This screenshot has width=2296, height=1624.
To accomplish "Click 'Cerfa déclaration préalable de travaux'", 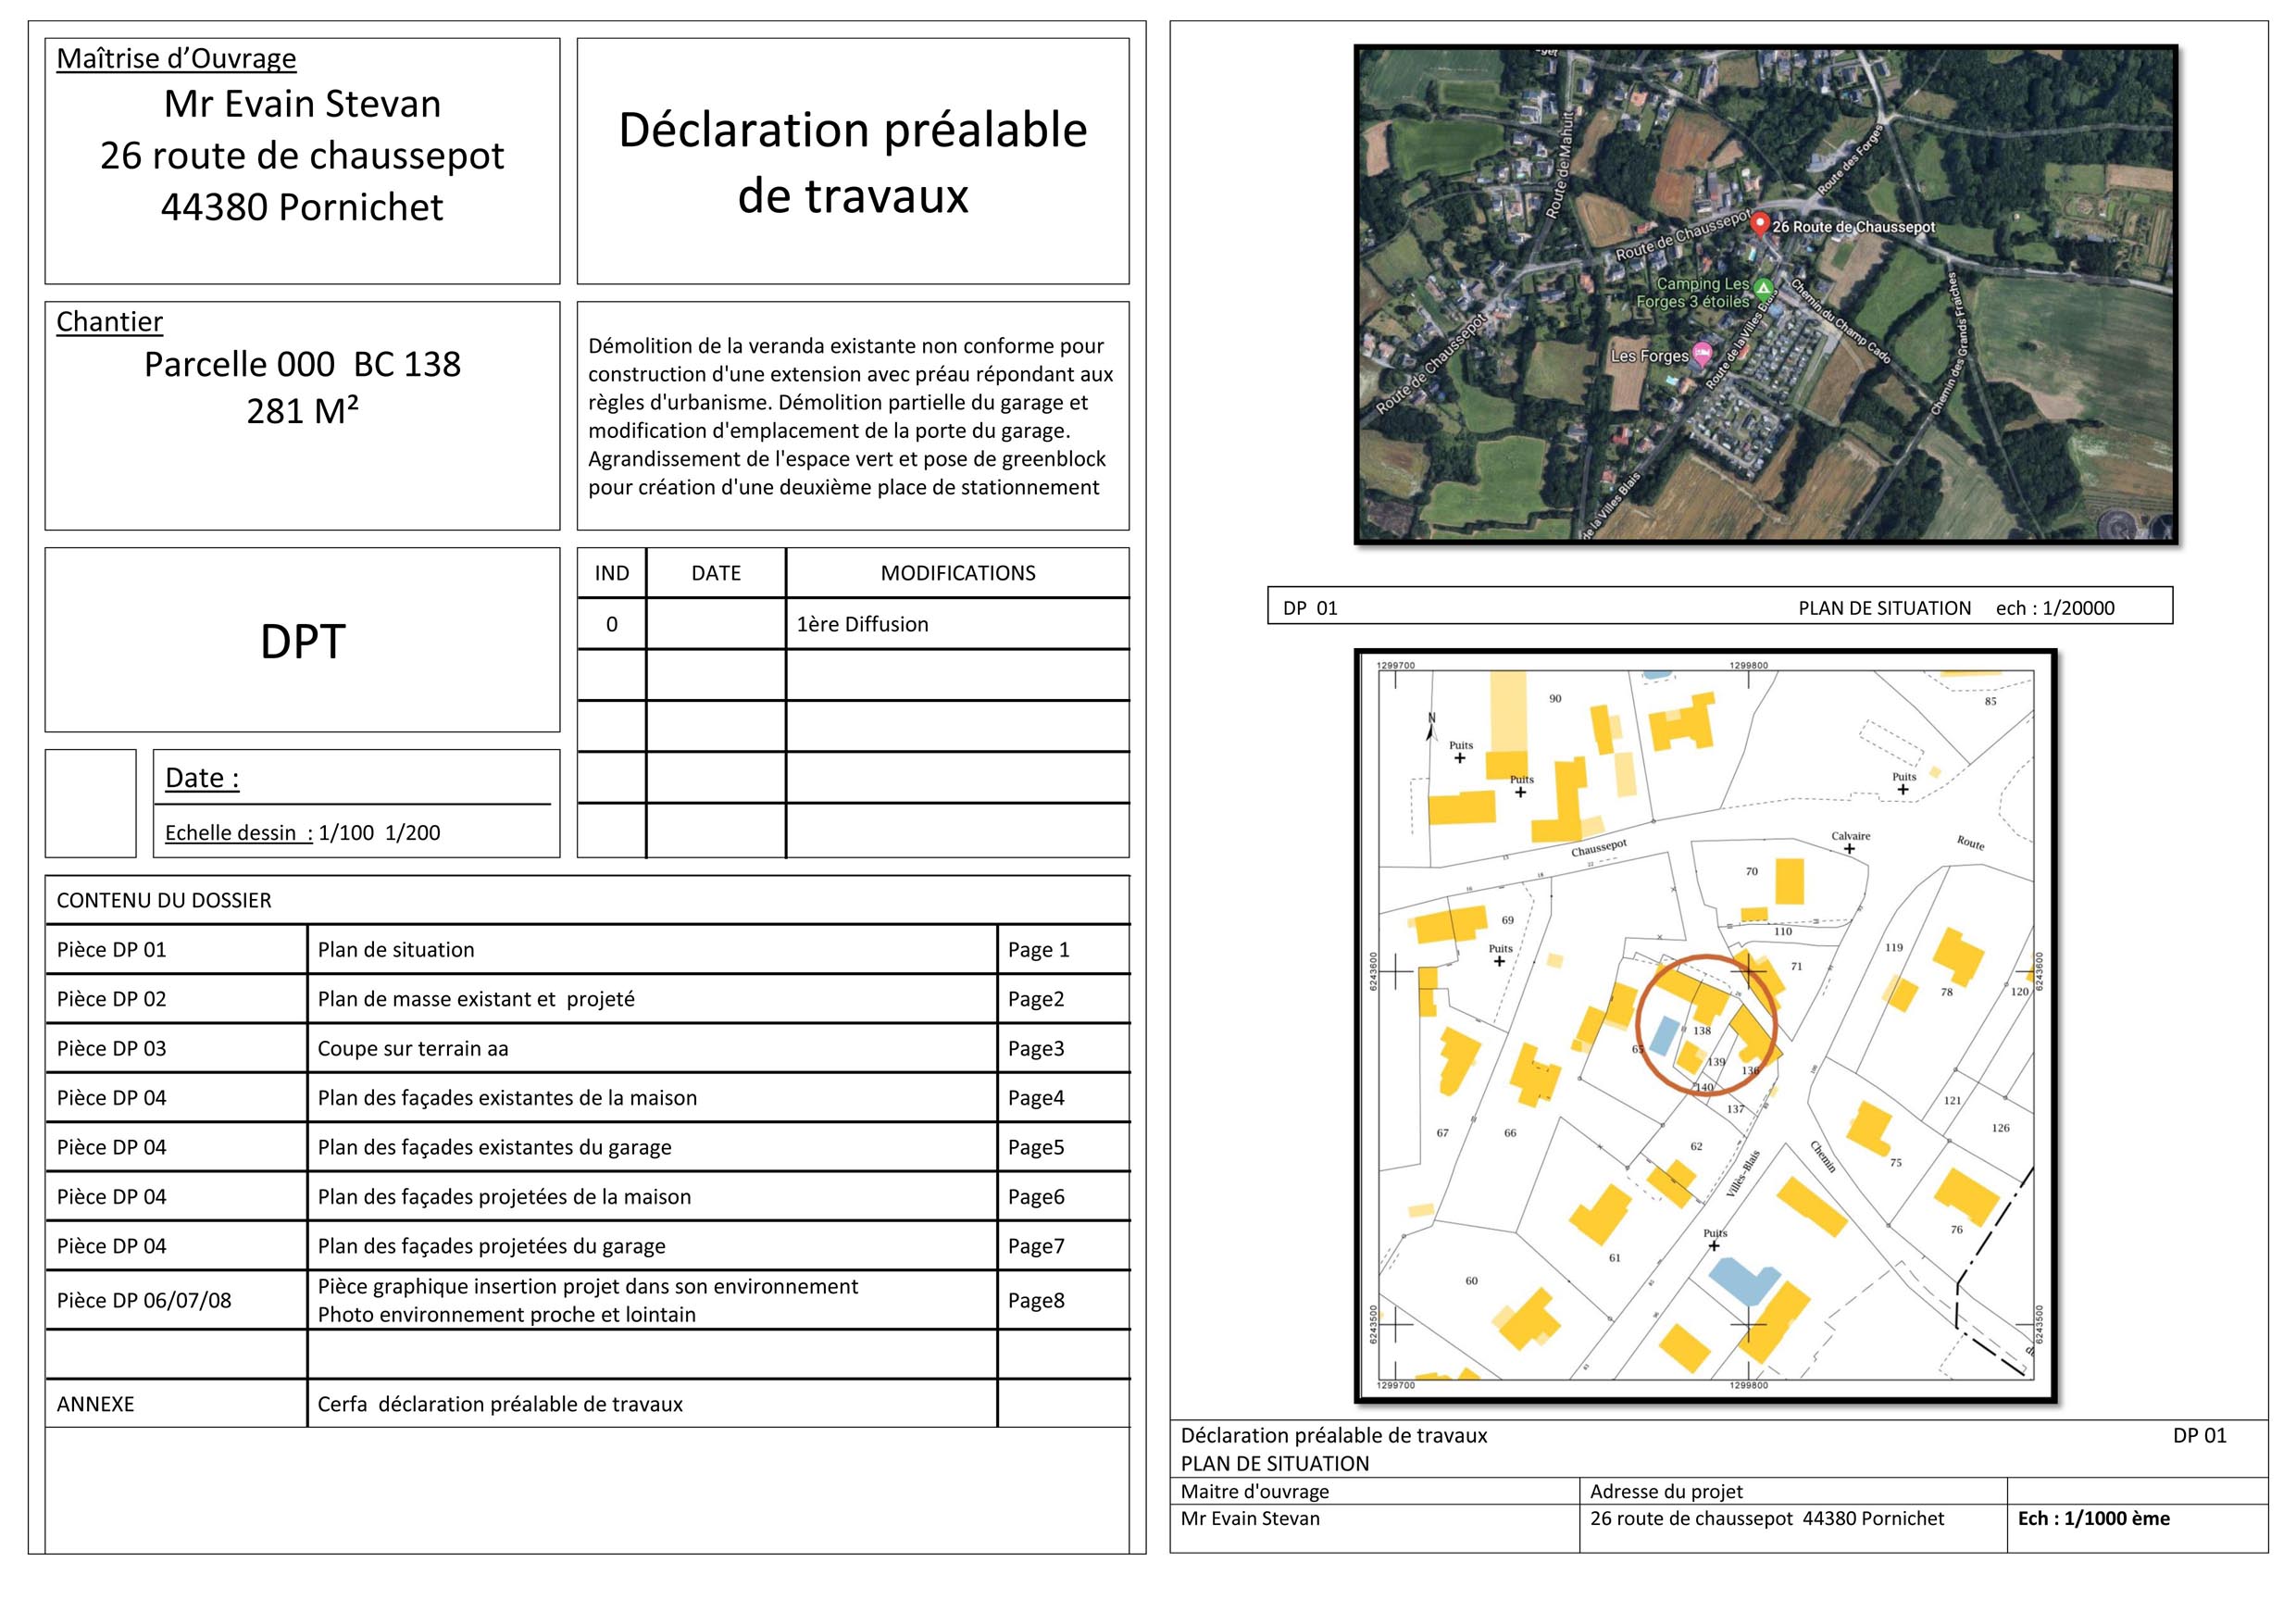I will [500, 1404].
